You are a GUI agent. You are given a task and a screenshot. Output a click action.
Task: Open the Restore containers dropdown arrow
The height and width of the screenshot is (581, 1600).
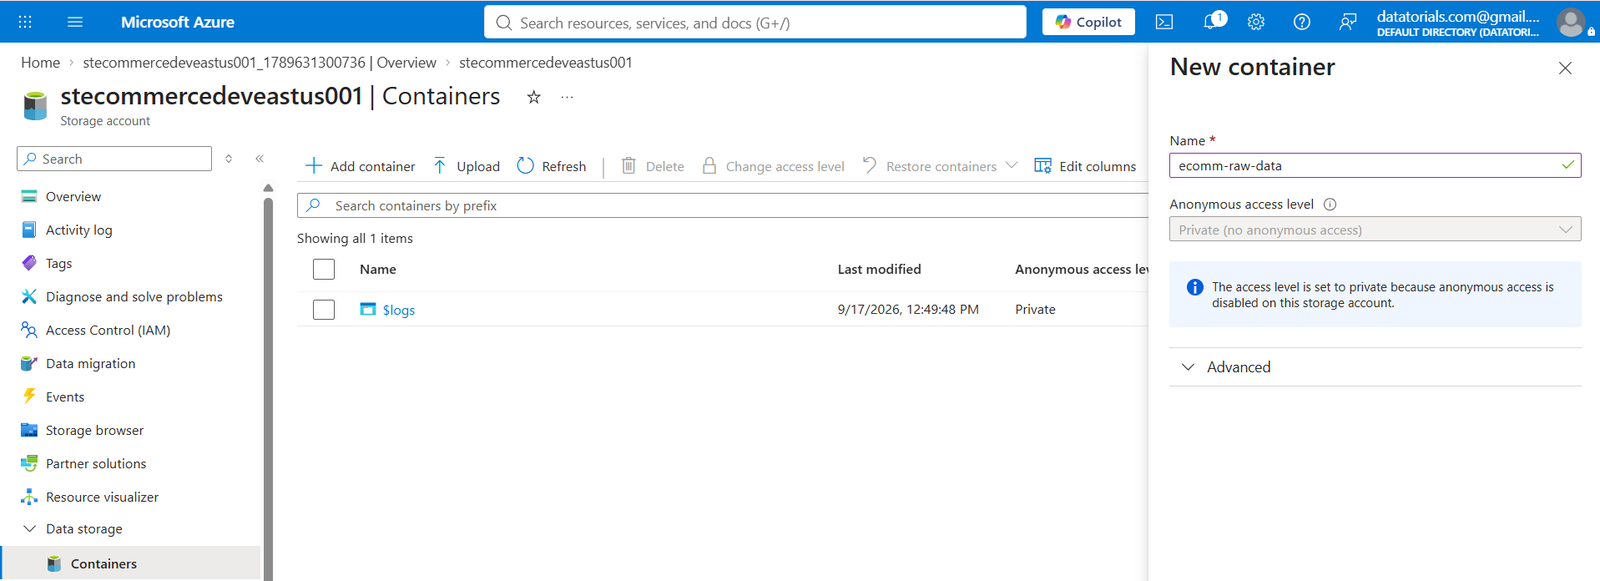(x=1011, y=166)
